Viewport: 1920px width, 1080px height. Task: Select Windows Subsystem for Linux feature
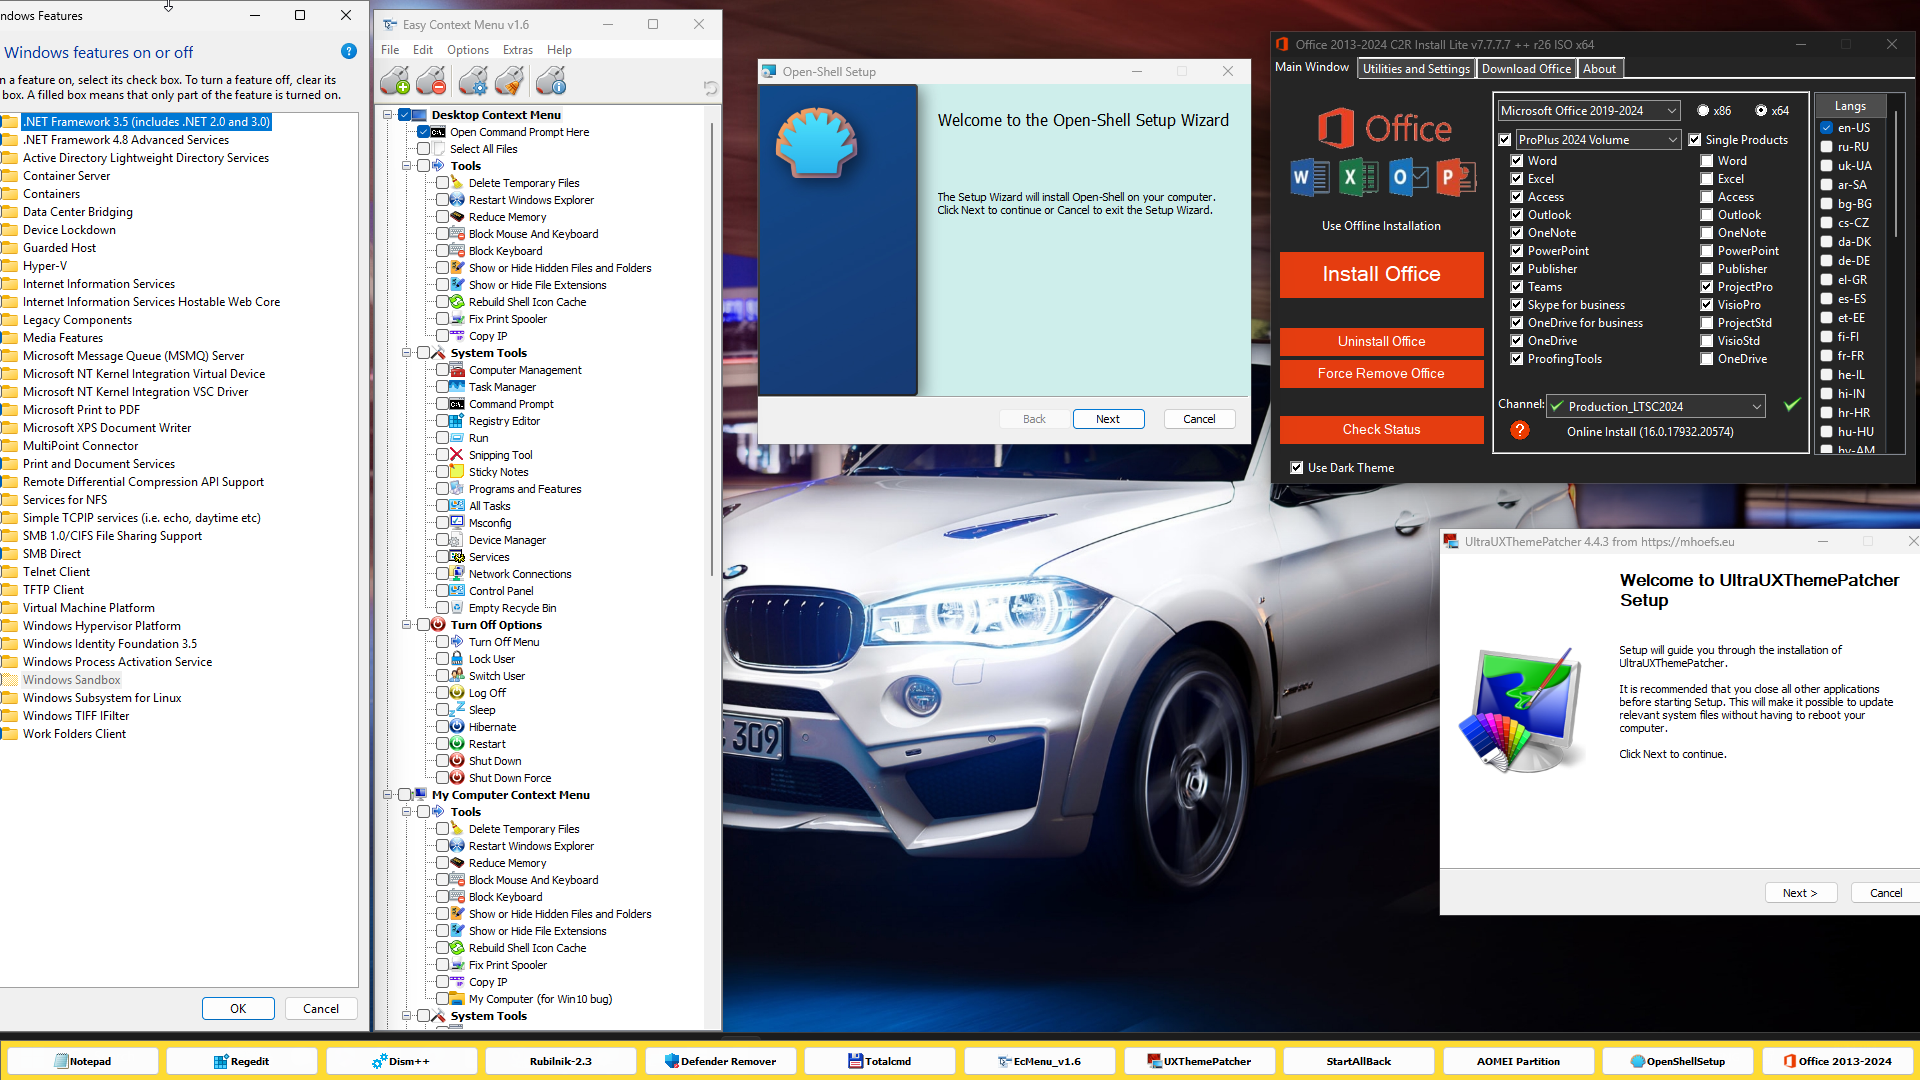click(x=102, y=698)
